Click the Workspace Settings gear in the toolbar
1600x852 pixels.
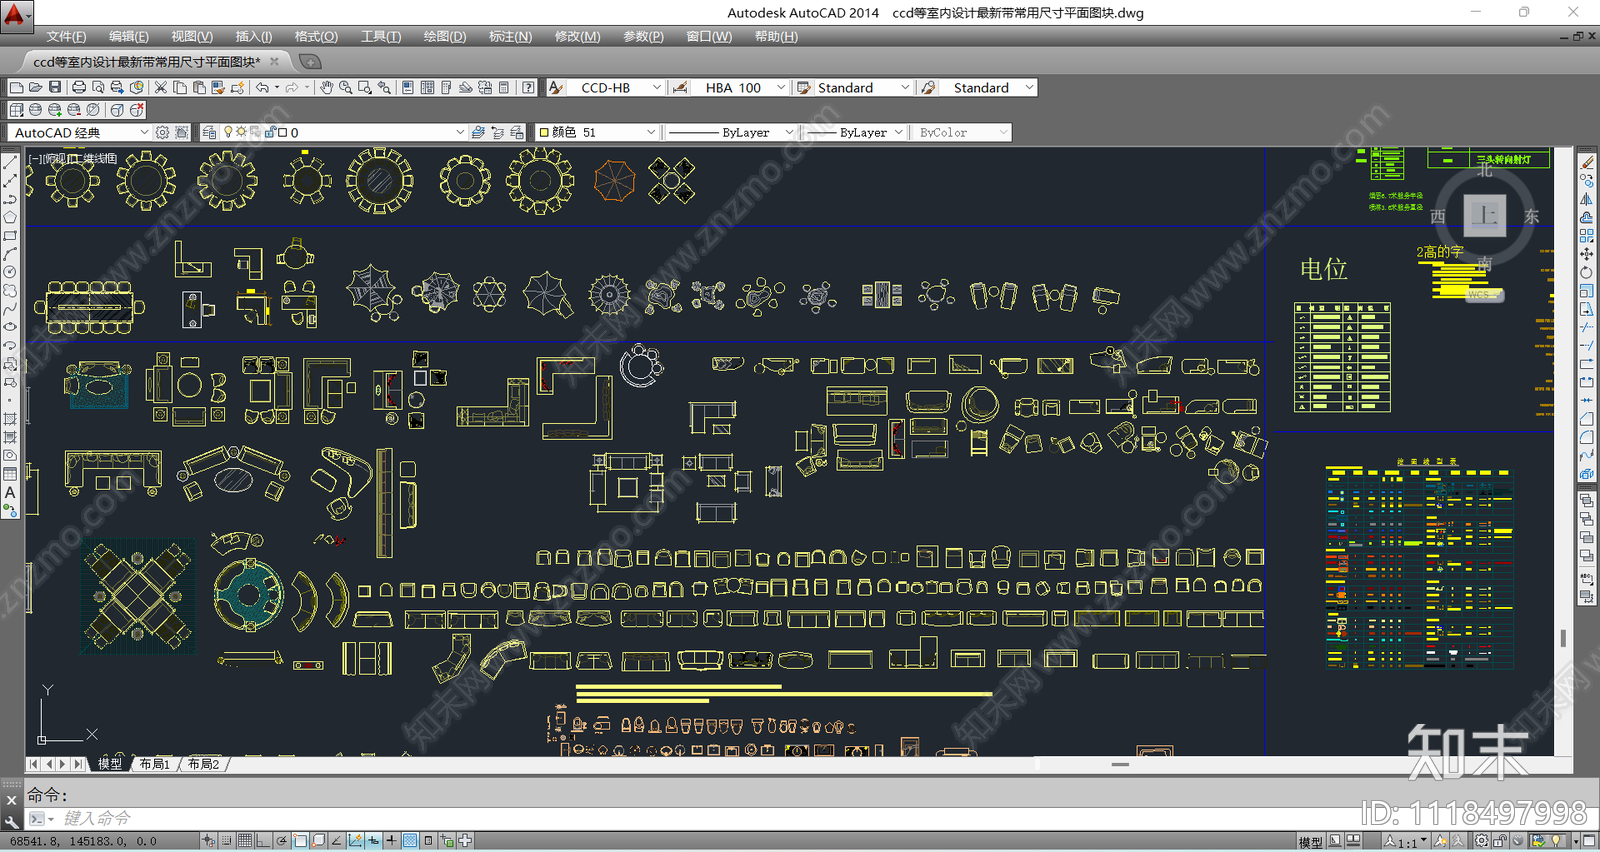tap(162, 132)
